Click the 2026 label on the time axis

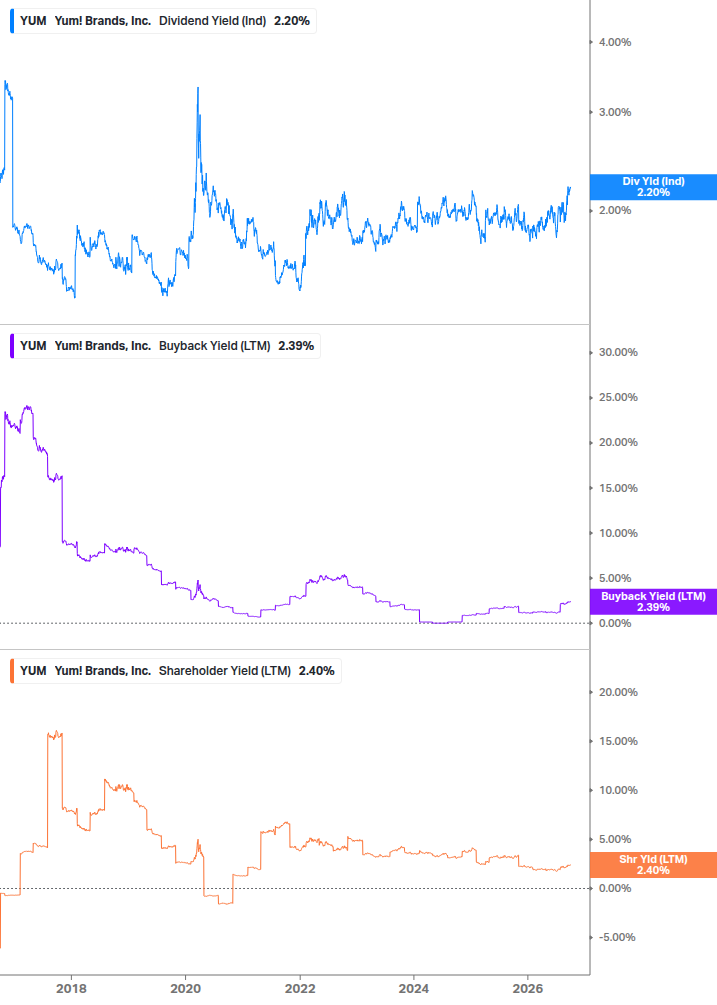click(x=528, y=989)
